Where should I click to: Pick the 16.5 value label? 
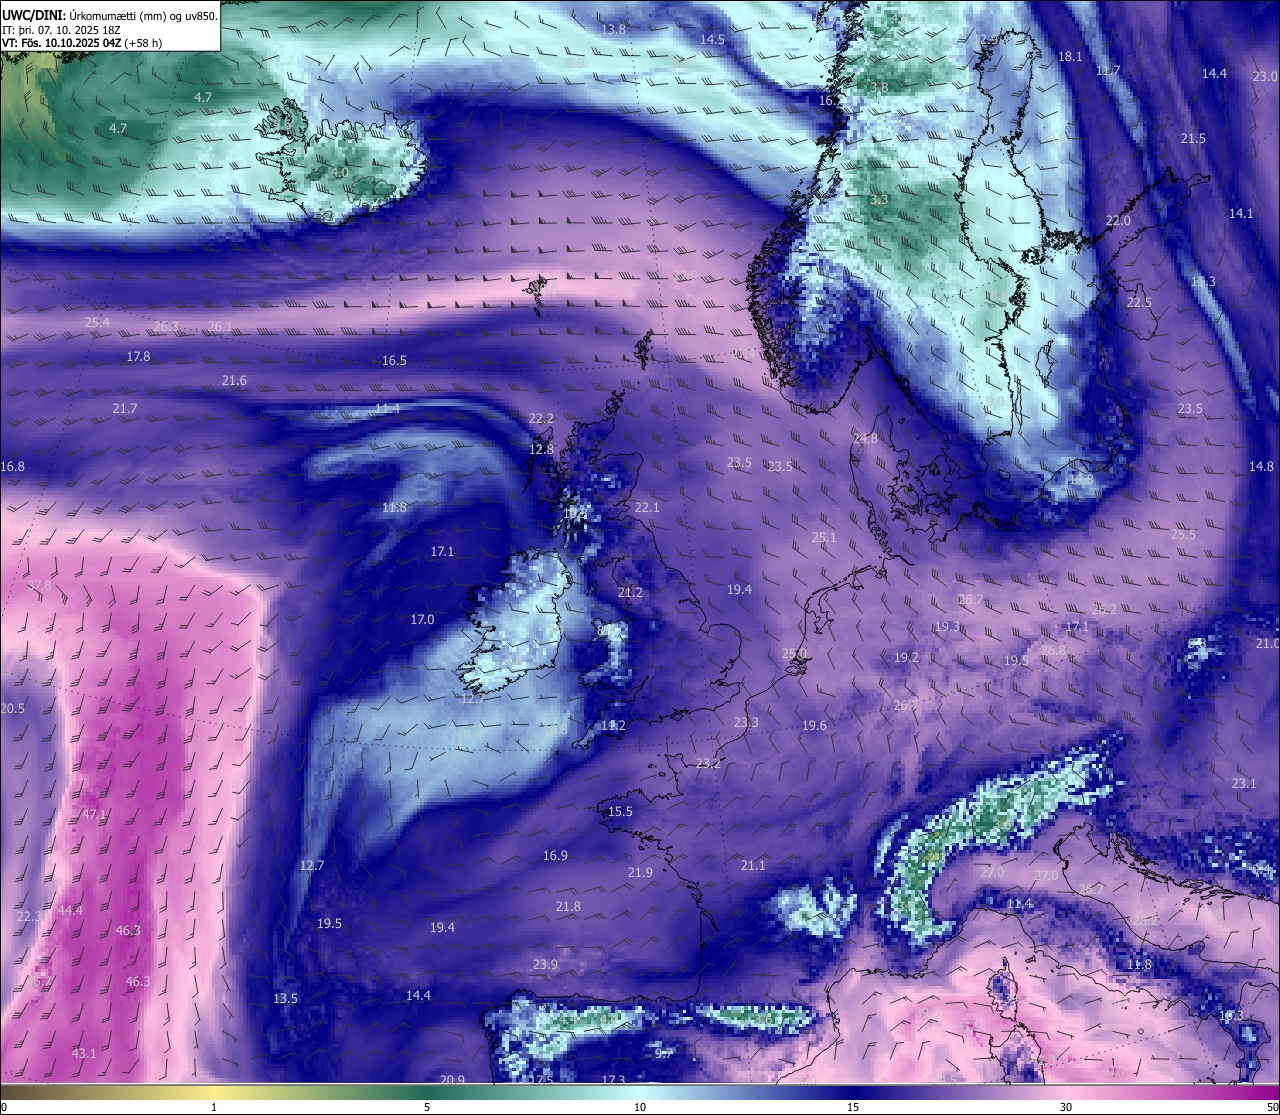coord(394,360)
